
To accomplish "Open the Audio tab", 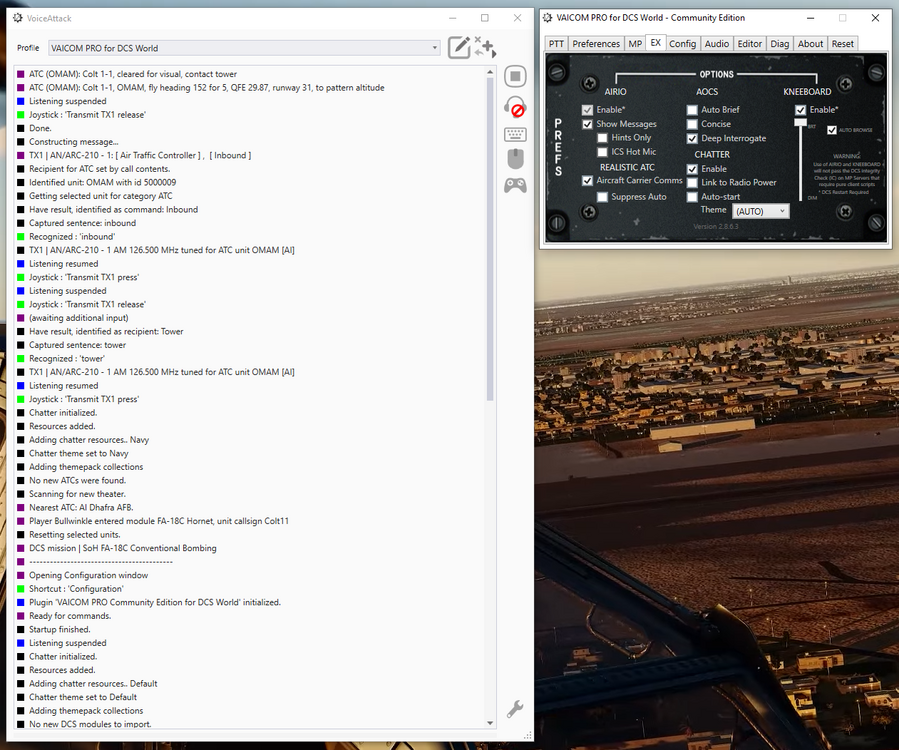I will [x=716, y=43].
